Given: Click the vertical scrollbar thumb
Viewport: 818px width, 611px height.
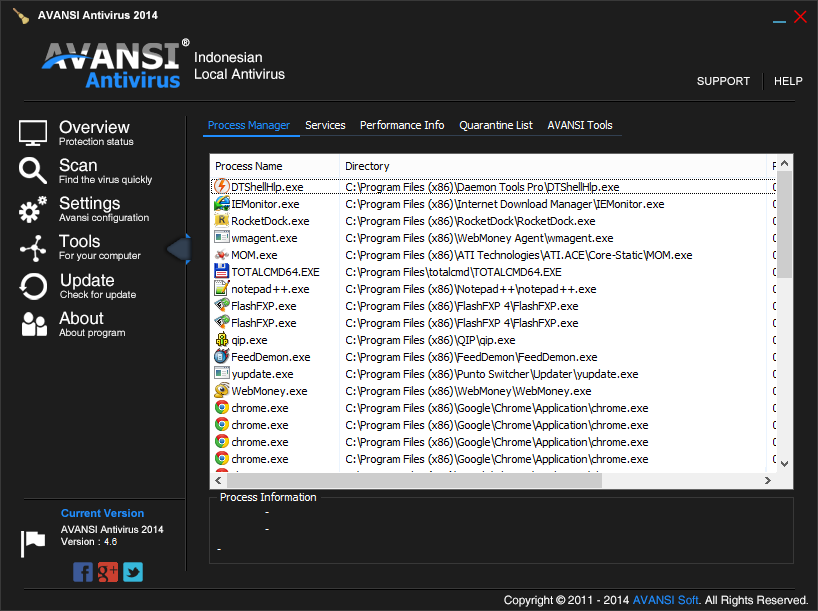Looking at the screenshot, I should (784, 224).
